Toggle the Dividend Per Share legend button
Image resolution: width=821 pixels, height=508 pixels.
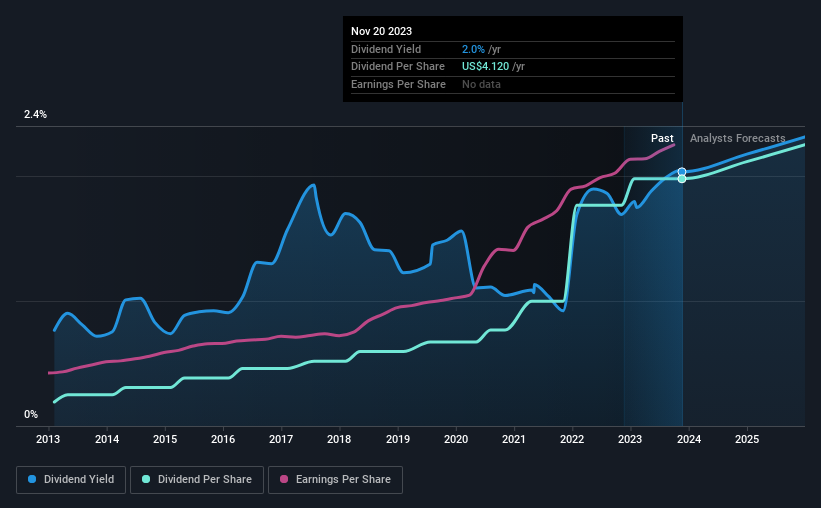coord(197,480)
